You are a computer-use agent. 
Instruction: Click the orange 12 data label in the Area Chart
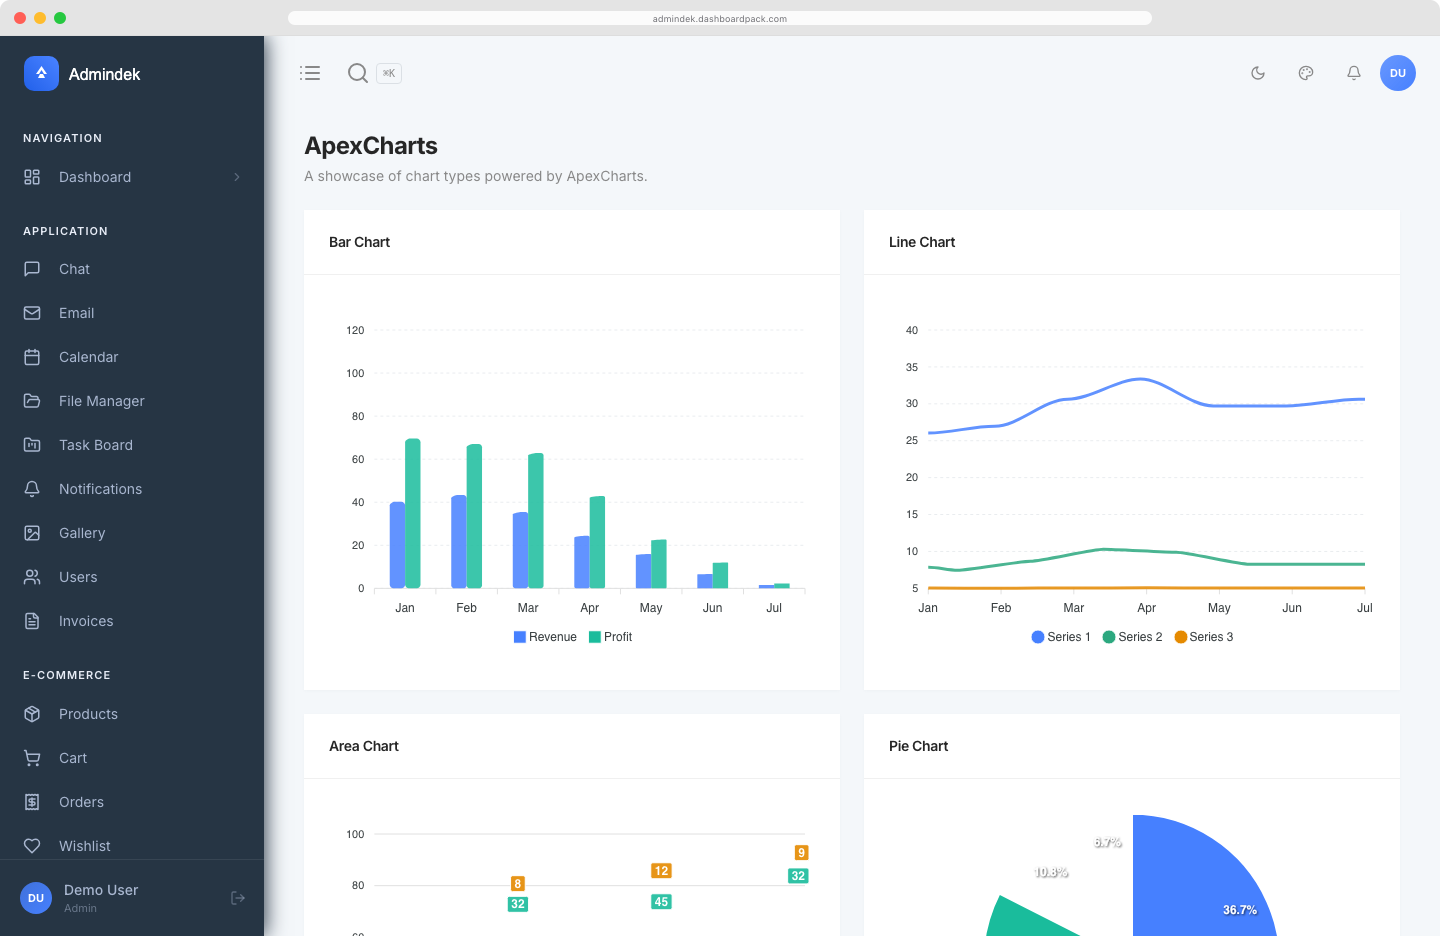661,871
